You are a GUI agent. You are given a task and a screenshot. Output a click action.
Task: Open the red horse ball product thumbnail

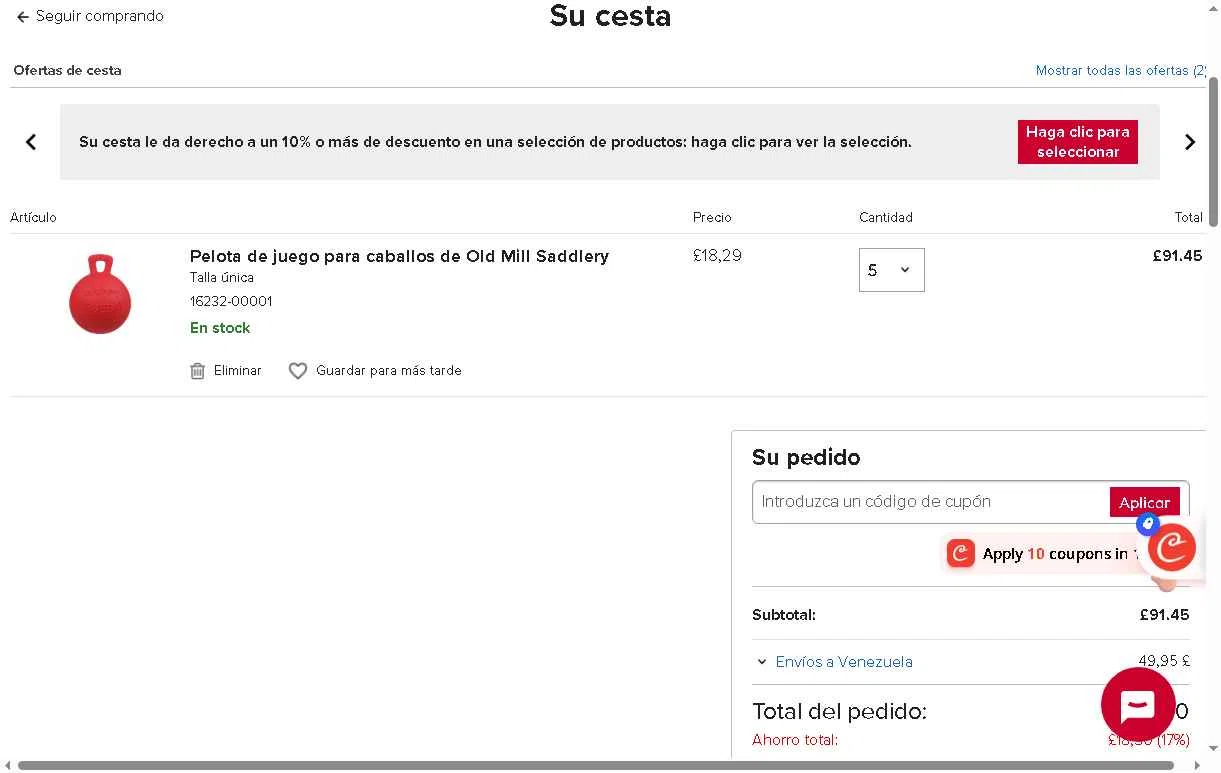(100, 294)
